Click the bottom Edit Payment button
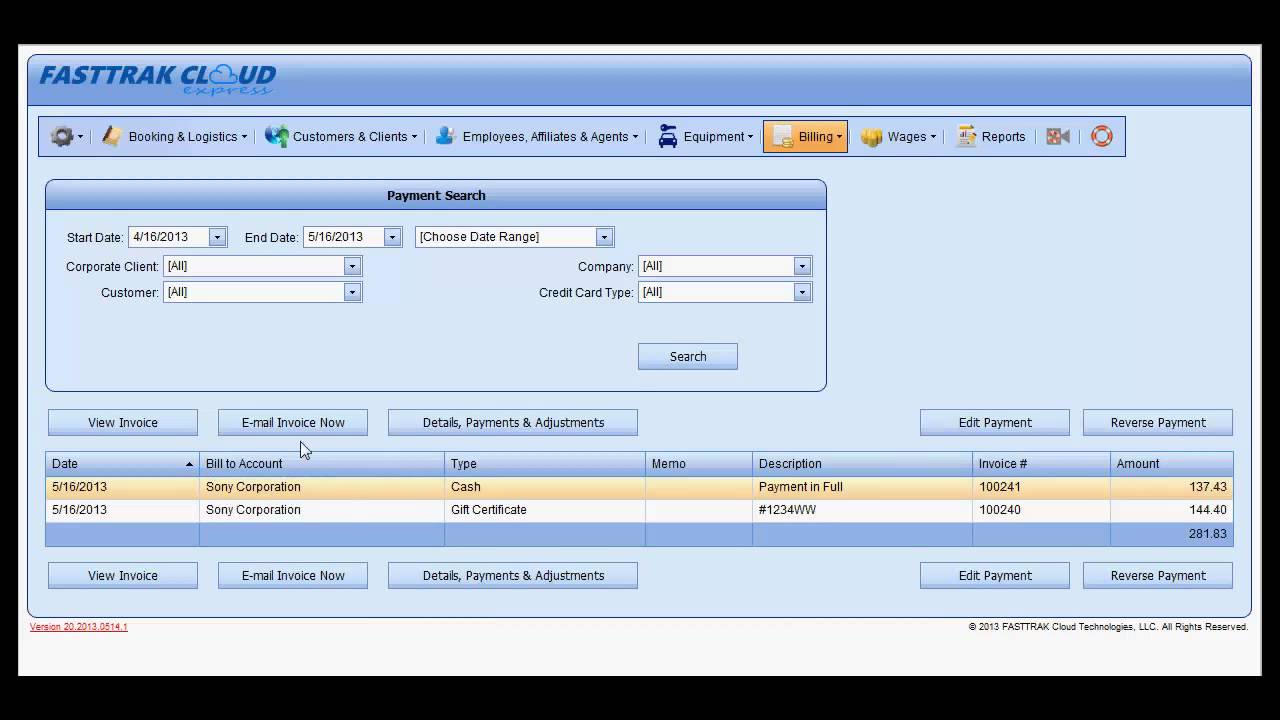This screenshot has height=720, width=1280. click(995, 575)
